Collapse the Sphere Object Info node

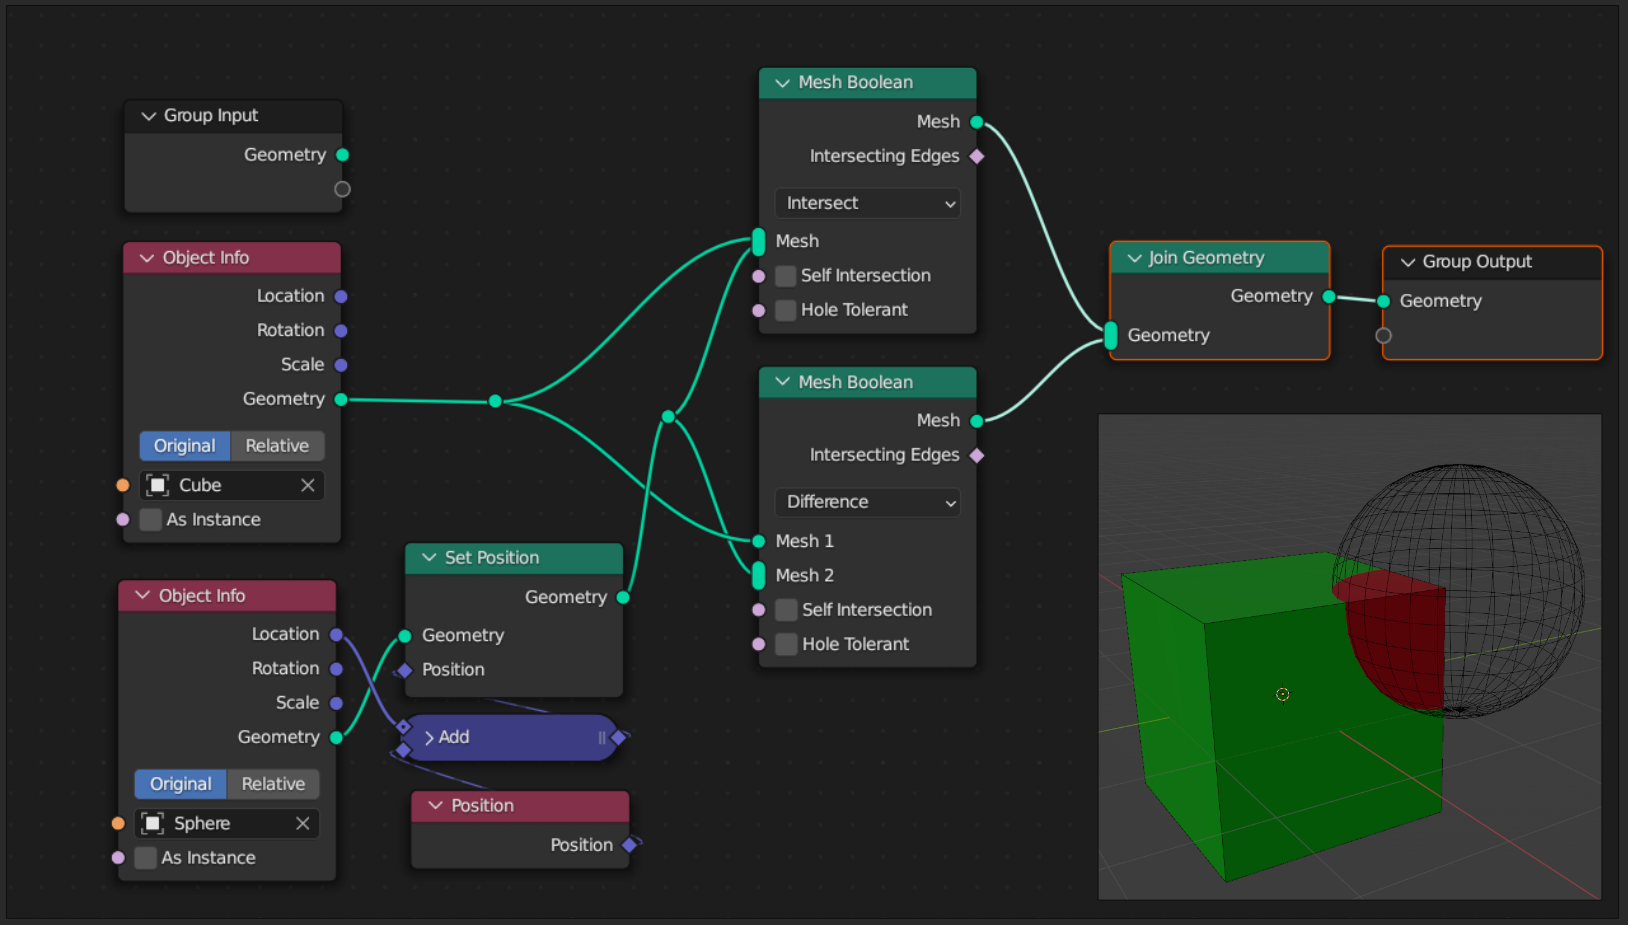point(143,596)
